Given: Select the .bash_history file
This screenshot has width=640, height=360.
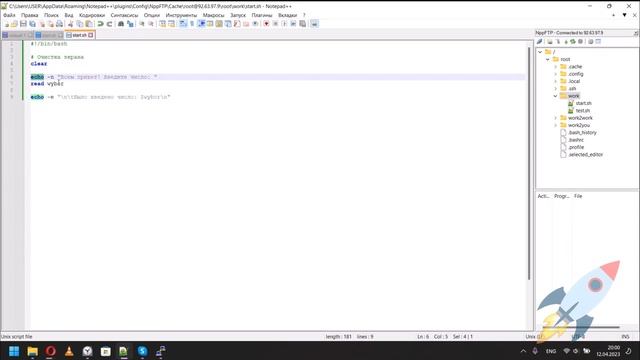Looking at the screenshot, I should pyautogui.click(x=582, y=133).
